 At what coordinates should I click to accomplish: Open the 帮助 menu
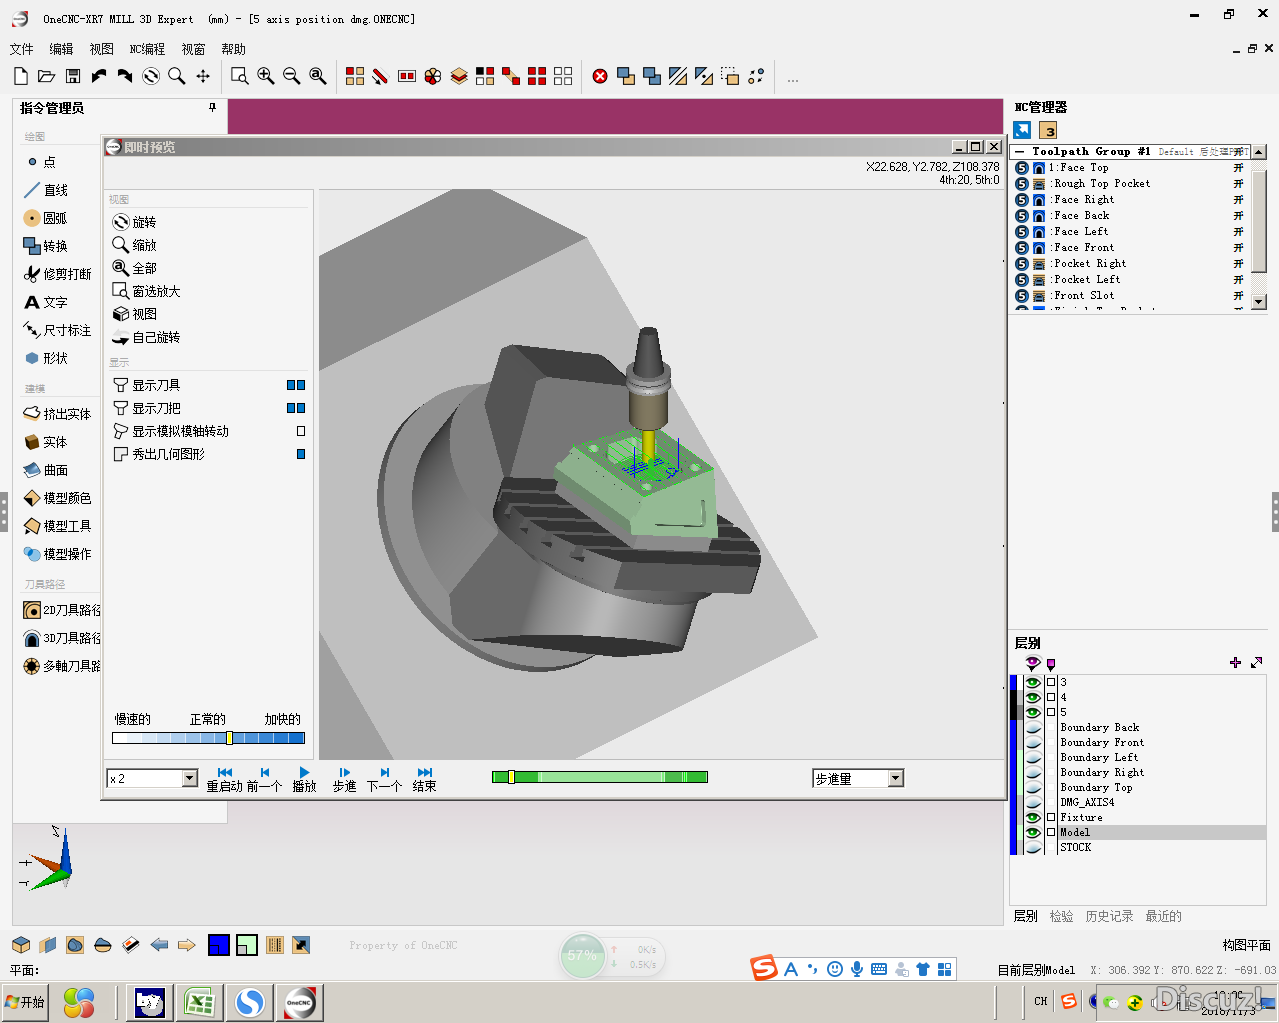coord(233,49)
